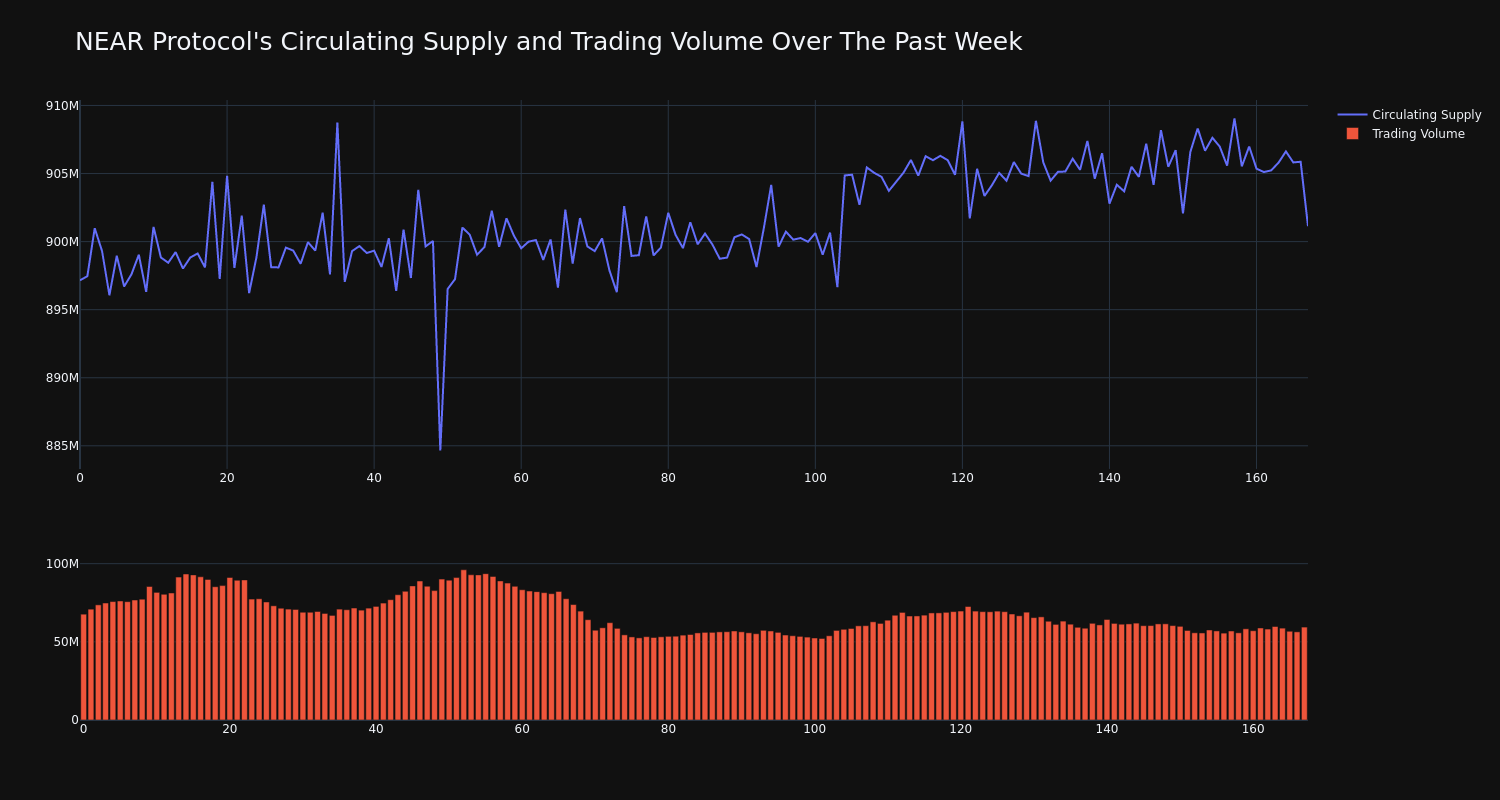Click the 910M supply axis label

(62, 106)
